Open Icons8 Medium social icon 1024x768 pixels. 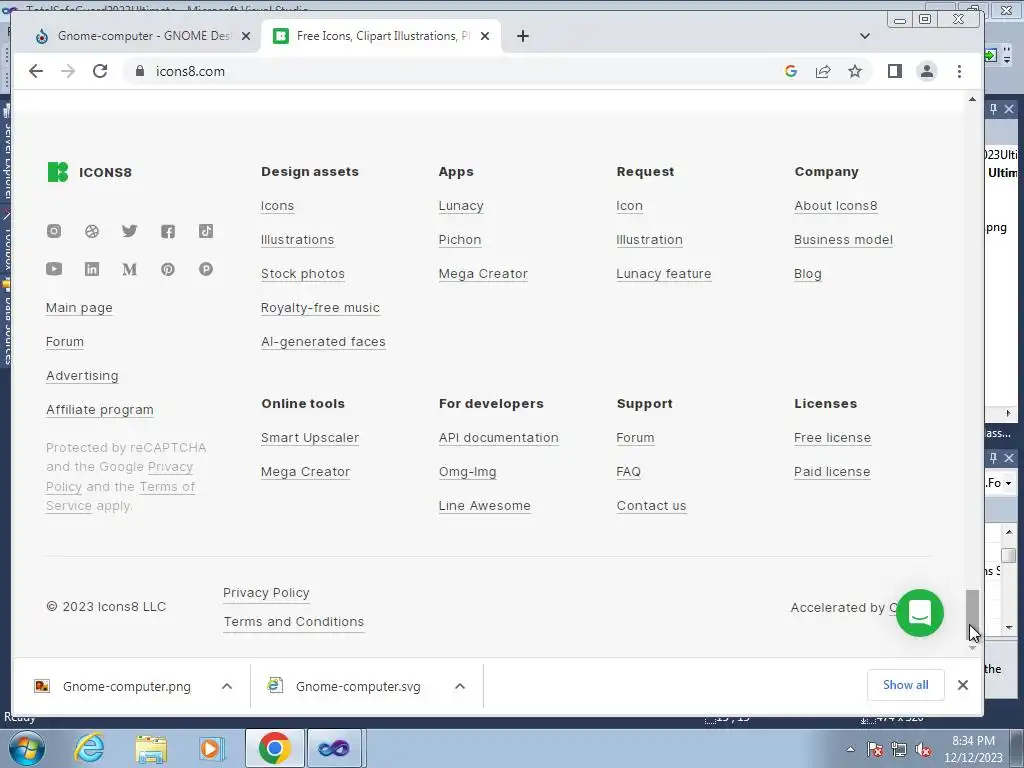[x=130, y=269]
